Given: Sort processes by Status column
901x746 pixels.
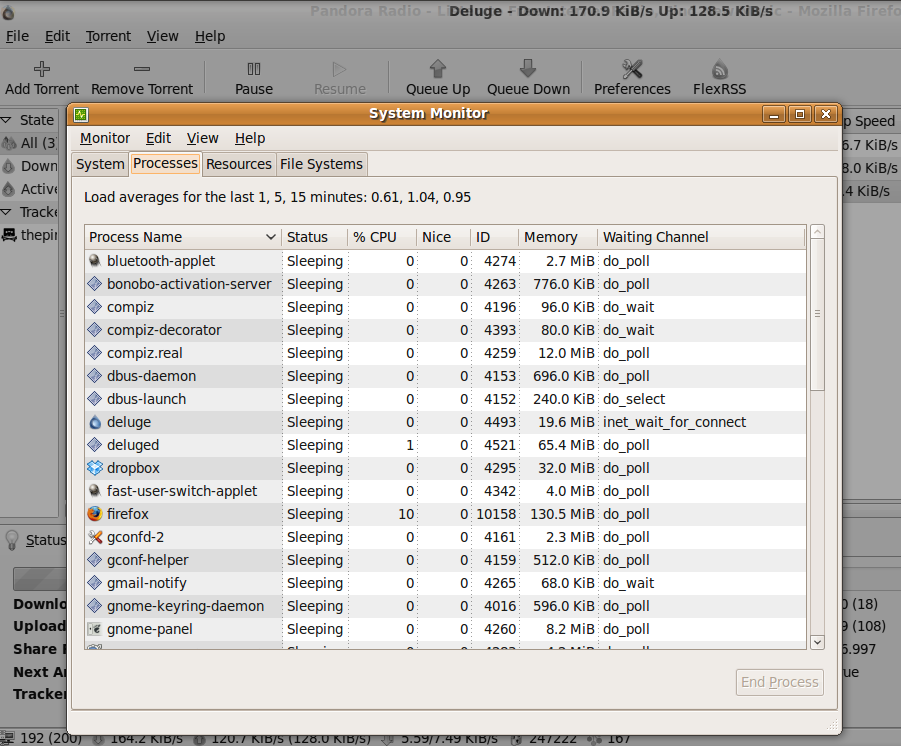Looking at the screenshot, I should [314, 237].
